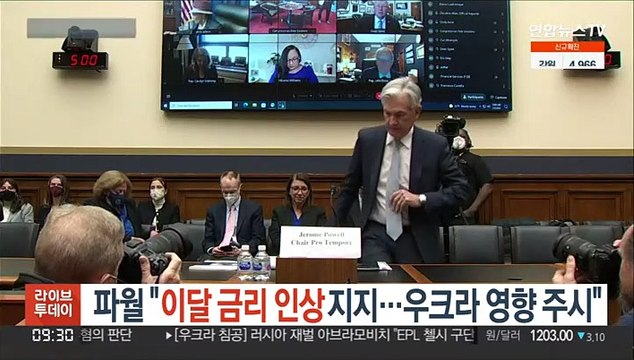Open the Participants button in the video call
Screen dimensions: 634x360
473,97
